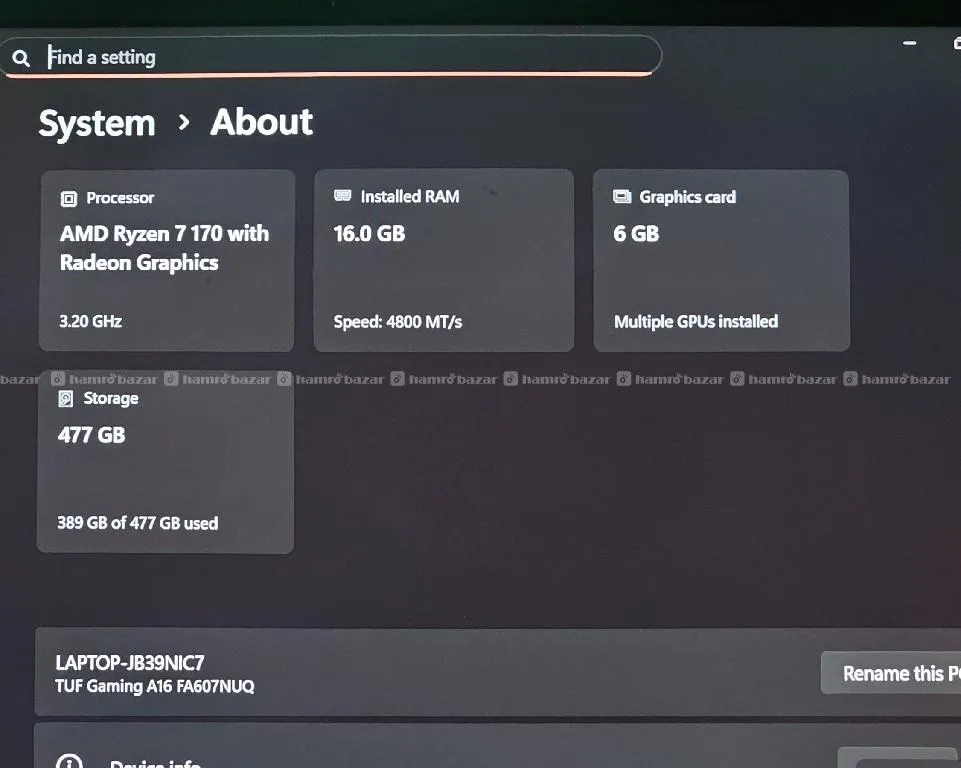Click Rename this PC button
Screen dimensions: 961x768
(x=891, y=673)
